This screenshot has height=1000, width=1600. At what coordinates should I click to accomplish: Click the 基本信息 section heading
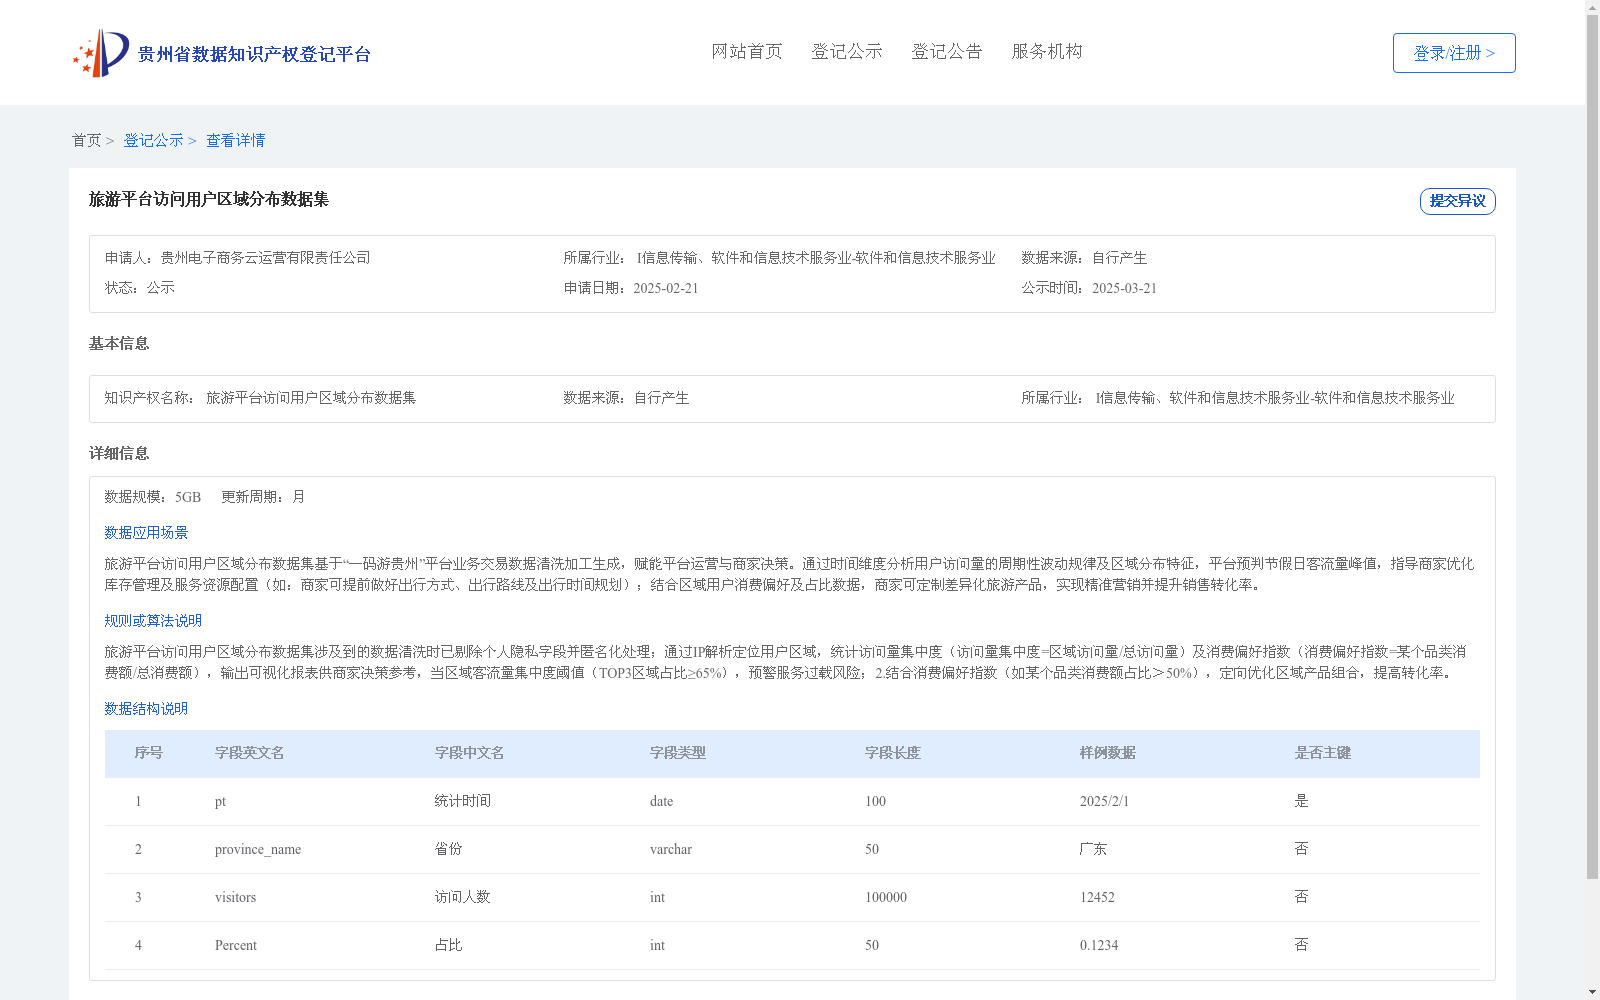(119, 344)
